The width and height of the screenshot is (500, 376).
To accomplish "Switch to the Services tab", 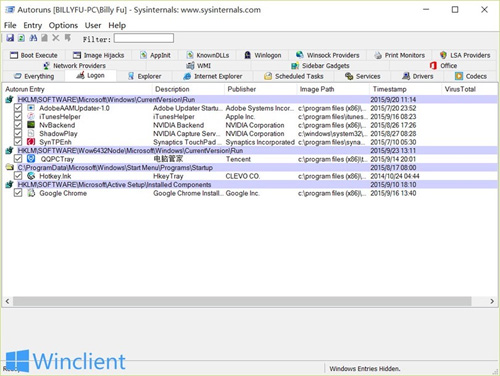I will tap(362, 76).
